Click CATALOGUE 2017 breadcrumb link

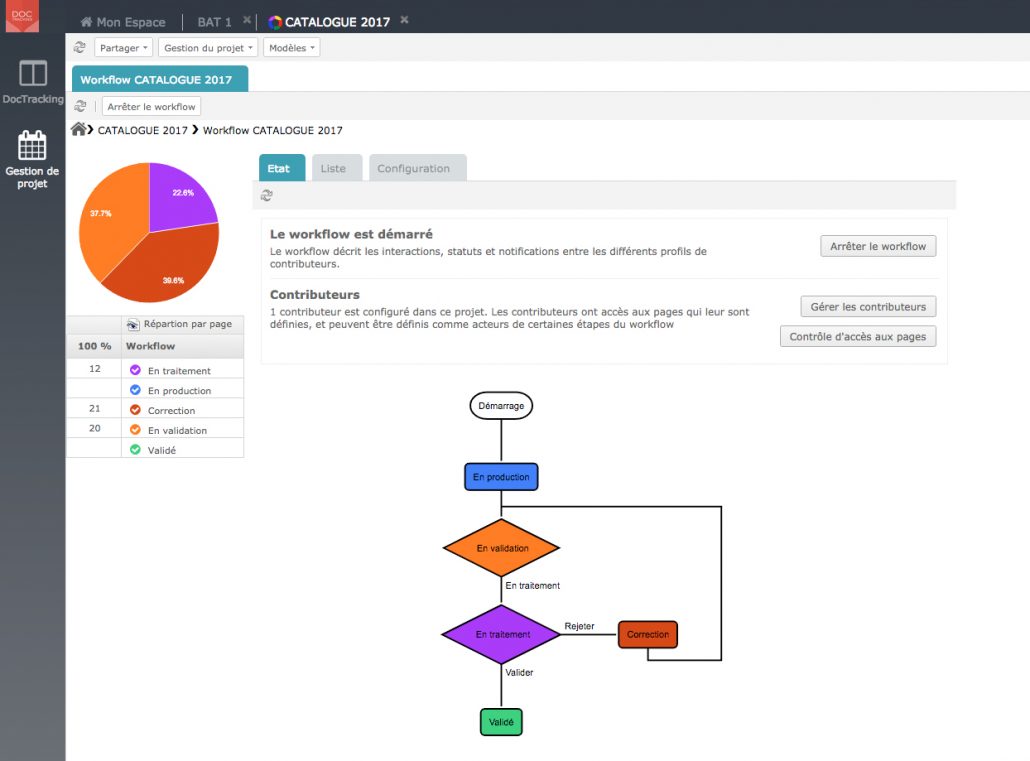click(x=143, y=130)
